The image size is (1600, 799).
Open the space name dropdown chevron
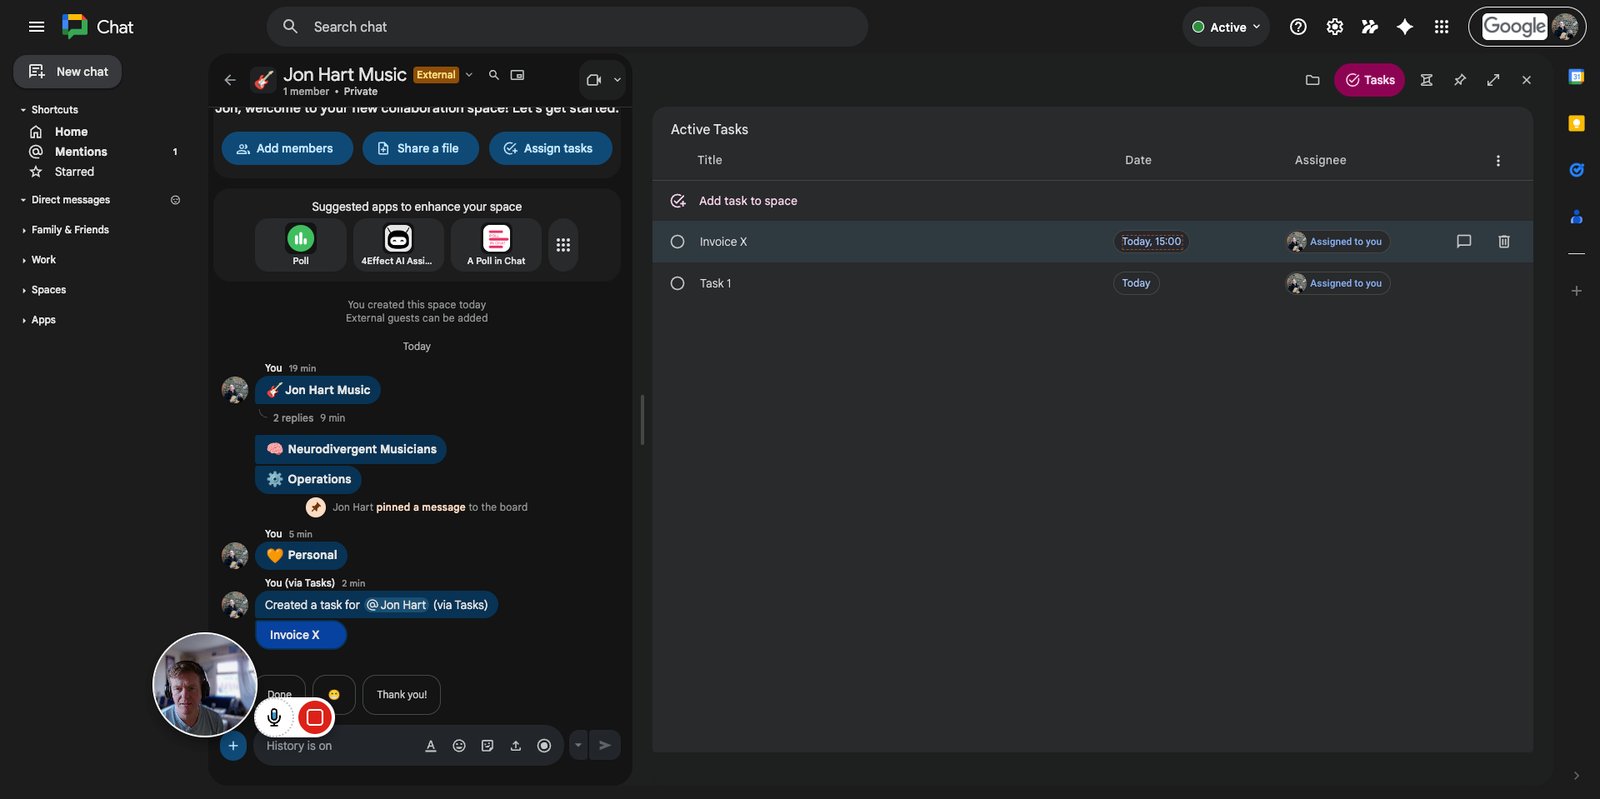pyautogui.click(x=469, y=75)
